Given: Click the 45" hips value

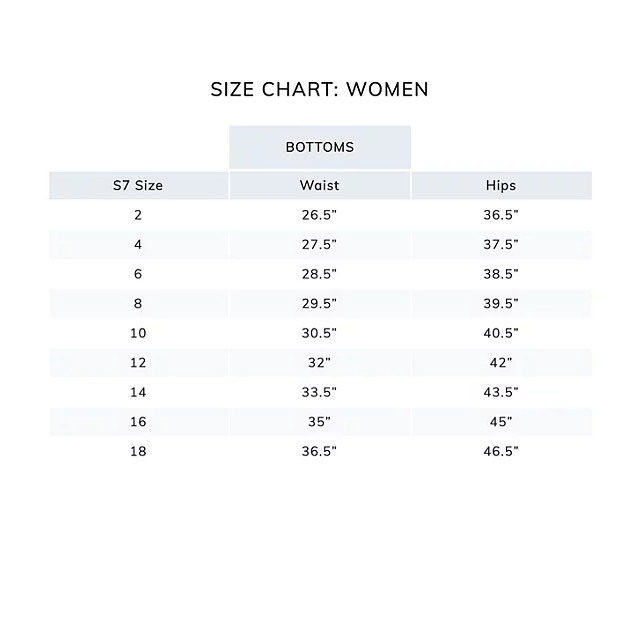Looking at the screenshot, I should pos(501,421).
